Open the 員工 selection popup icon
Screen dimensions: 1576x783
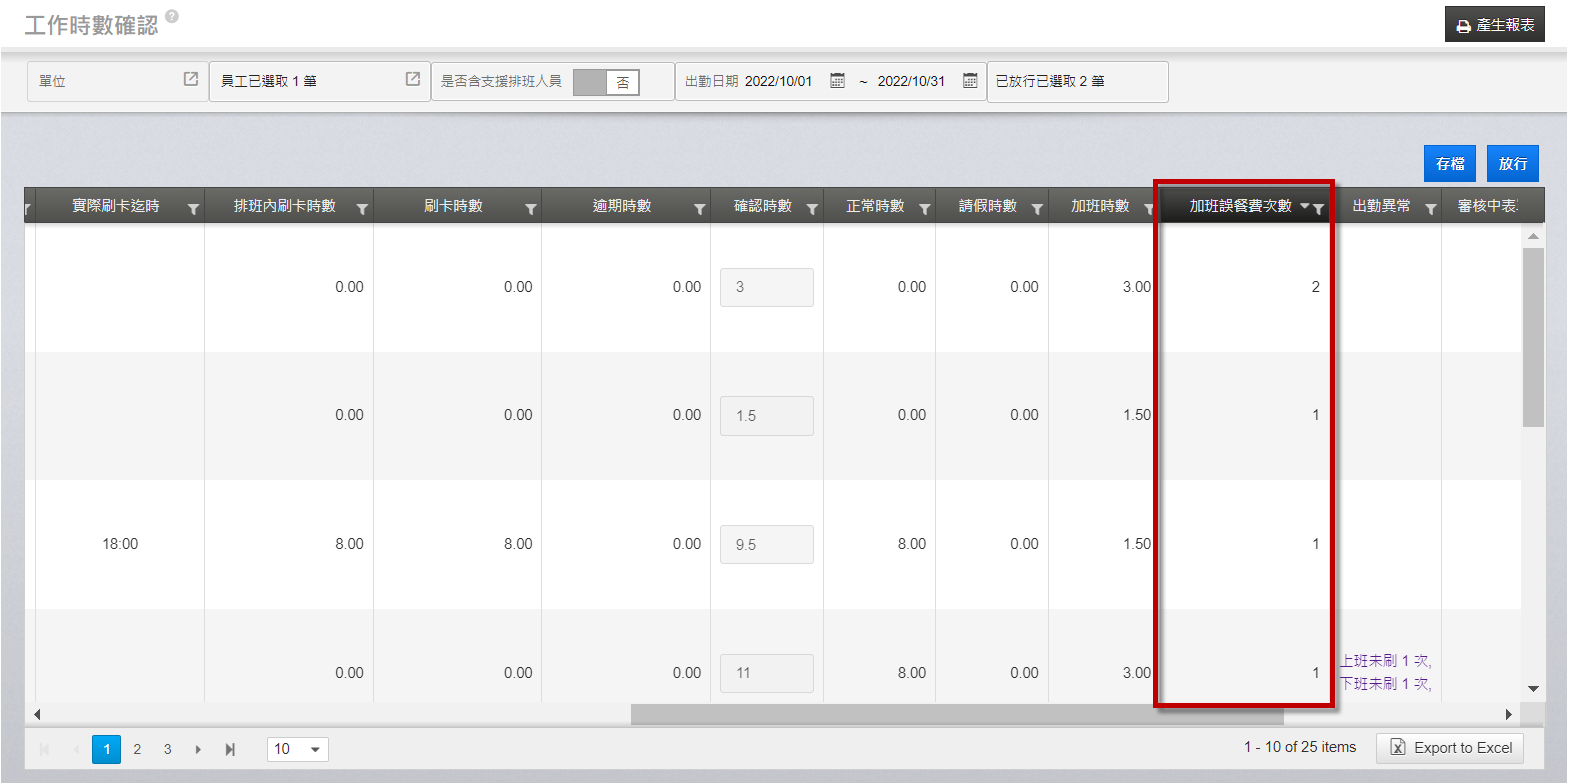(413, 79)
